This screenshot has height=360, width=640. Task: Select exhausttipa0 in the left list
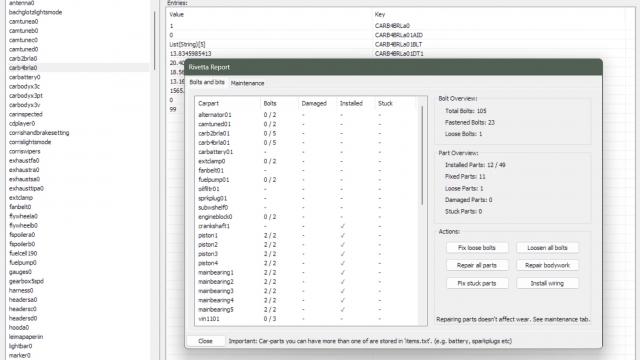[x=26, y=188]
